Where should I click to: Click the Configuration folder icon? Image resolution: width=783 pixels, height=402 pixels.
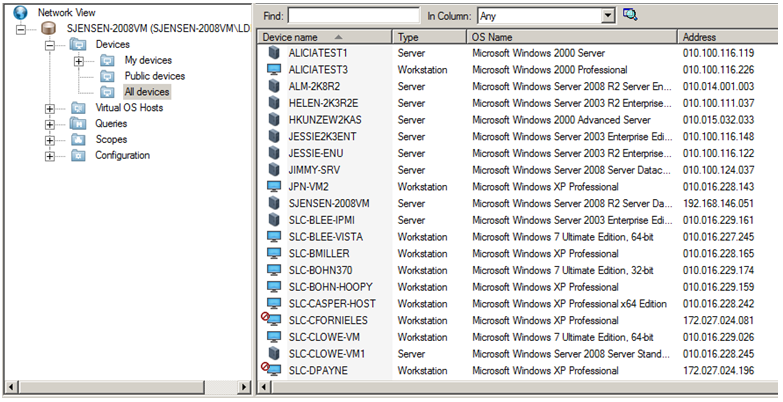click(x=78, y=156)
